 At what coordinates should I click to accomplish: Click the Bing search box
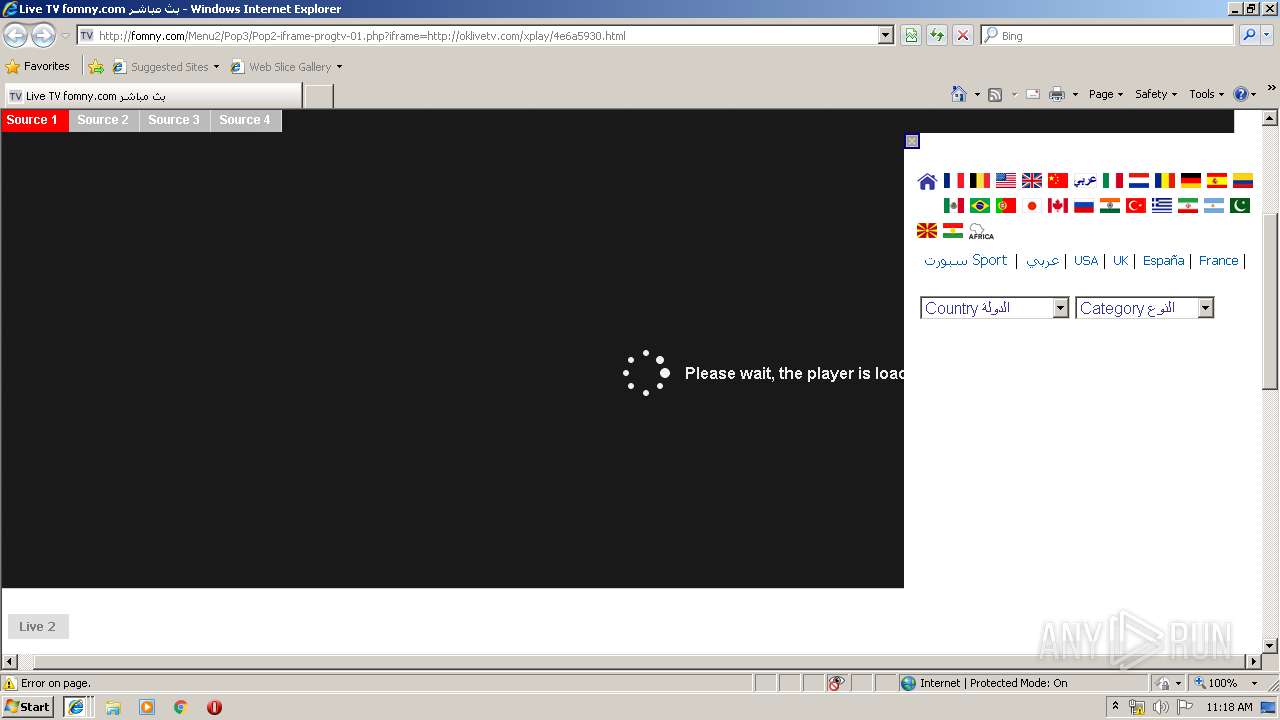[x=1108, y=35]
